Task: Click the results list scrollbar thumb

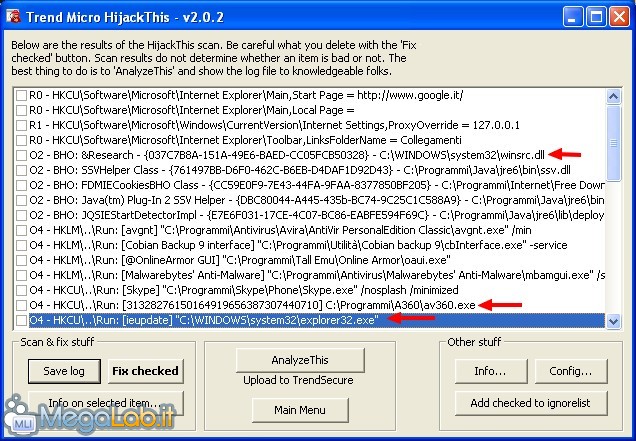Action: (613, 143)
